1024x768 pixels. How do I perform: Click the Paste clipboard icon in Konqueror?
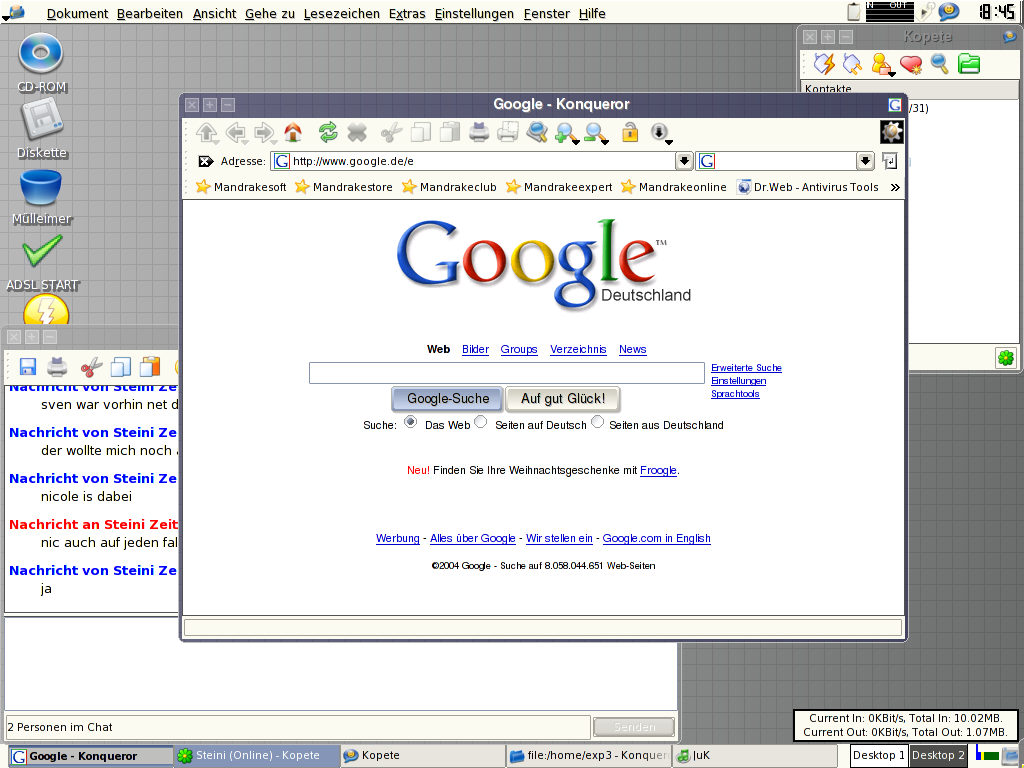[x=449, y=133]
